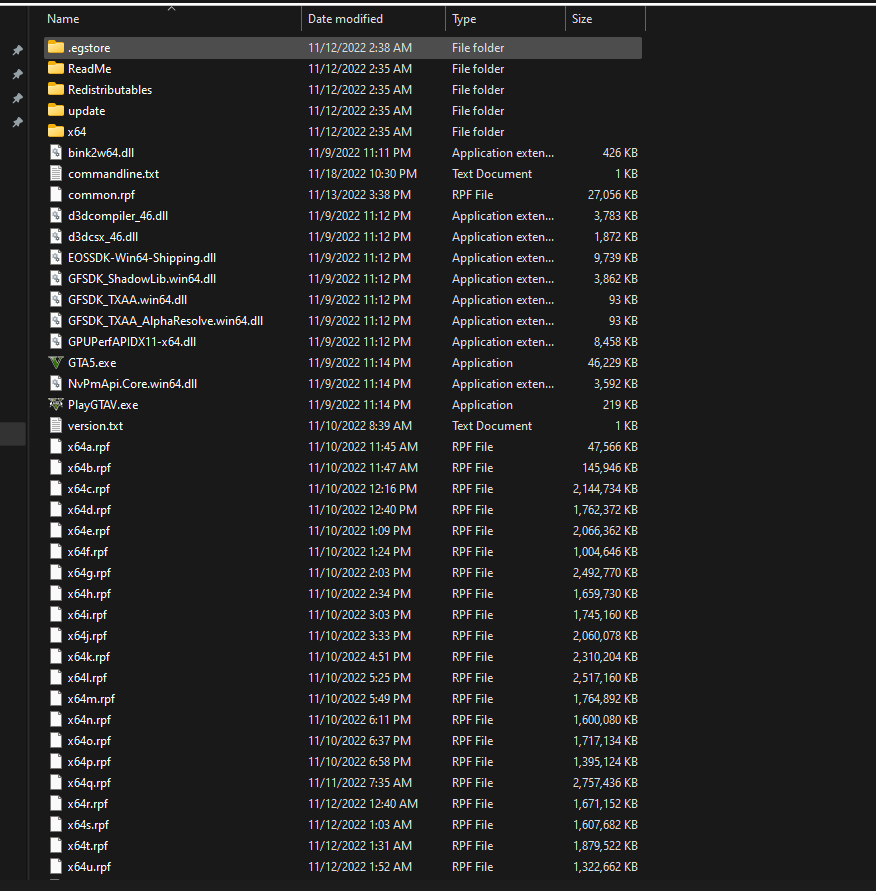Click the version.txt file icon
This screenshot has width=876, height=891.
tap(55, 425)
